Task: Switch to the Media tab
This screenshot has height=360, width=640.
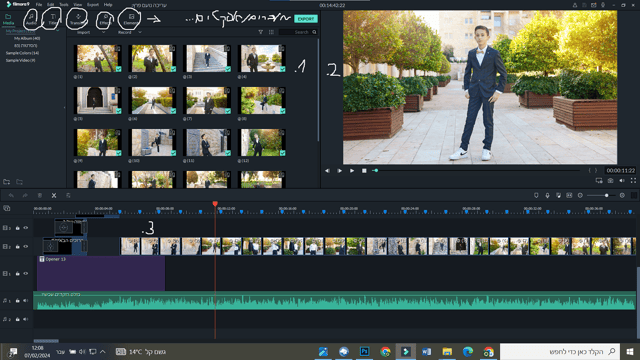Action: pyautogui.click(x=8, y=19)
